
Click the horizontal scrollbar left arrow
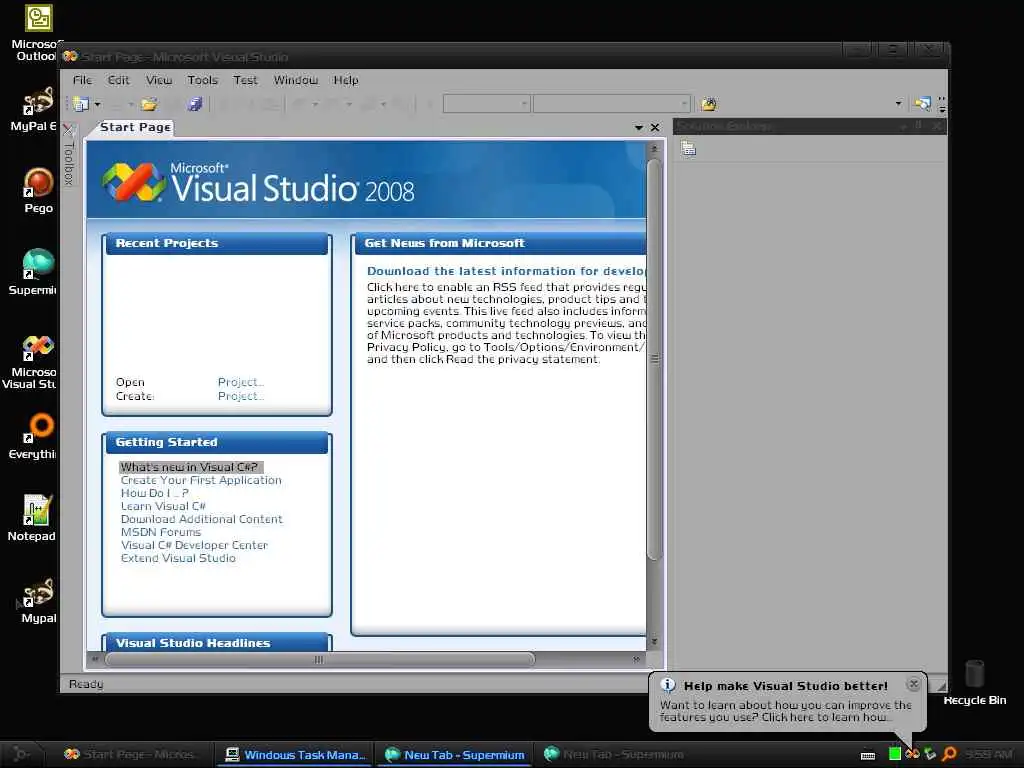click(95, 660)
